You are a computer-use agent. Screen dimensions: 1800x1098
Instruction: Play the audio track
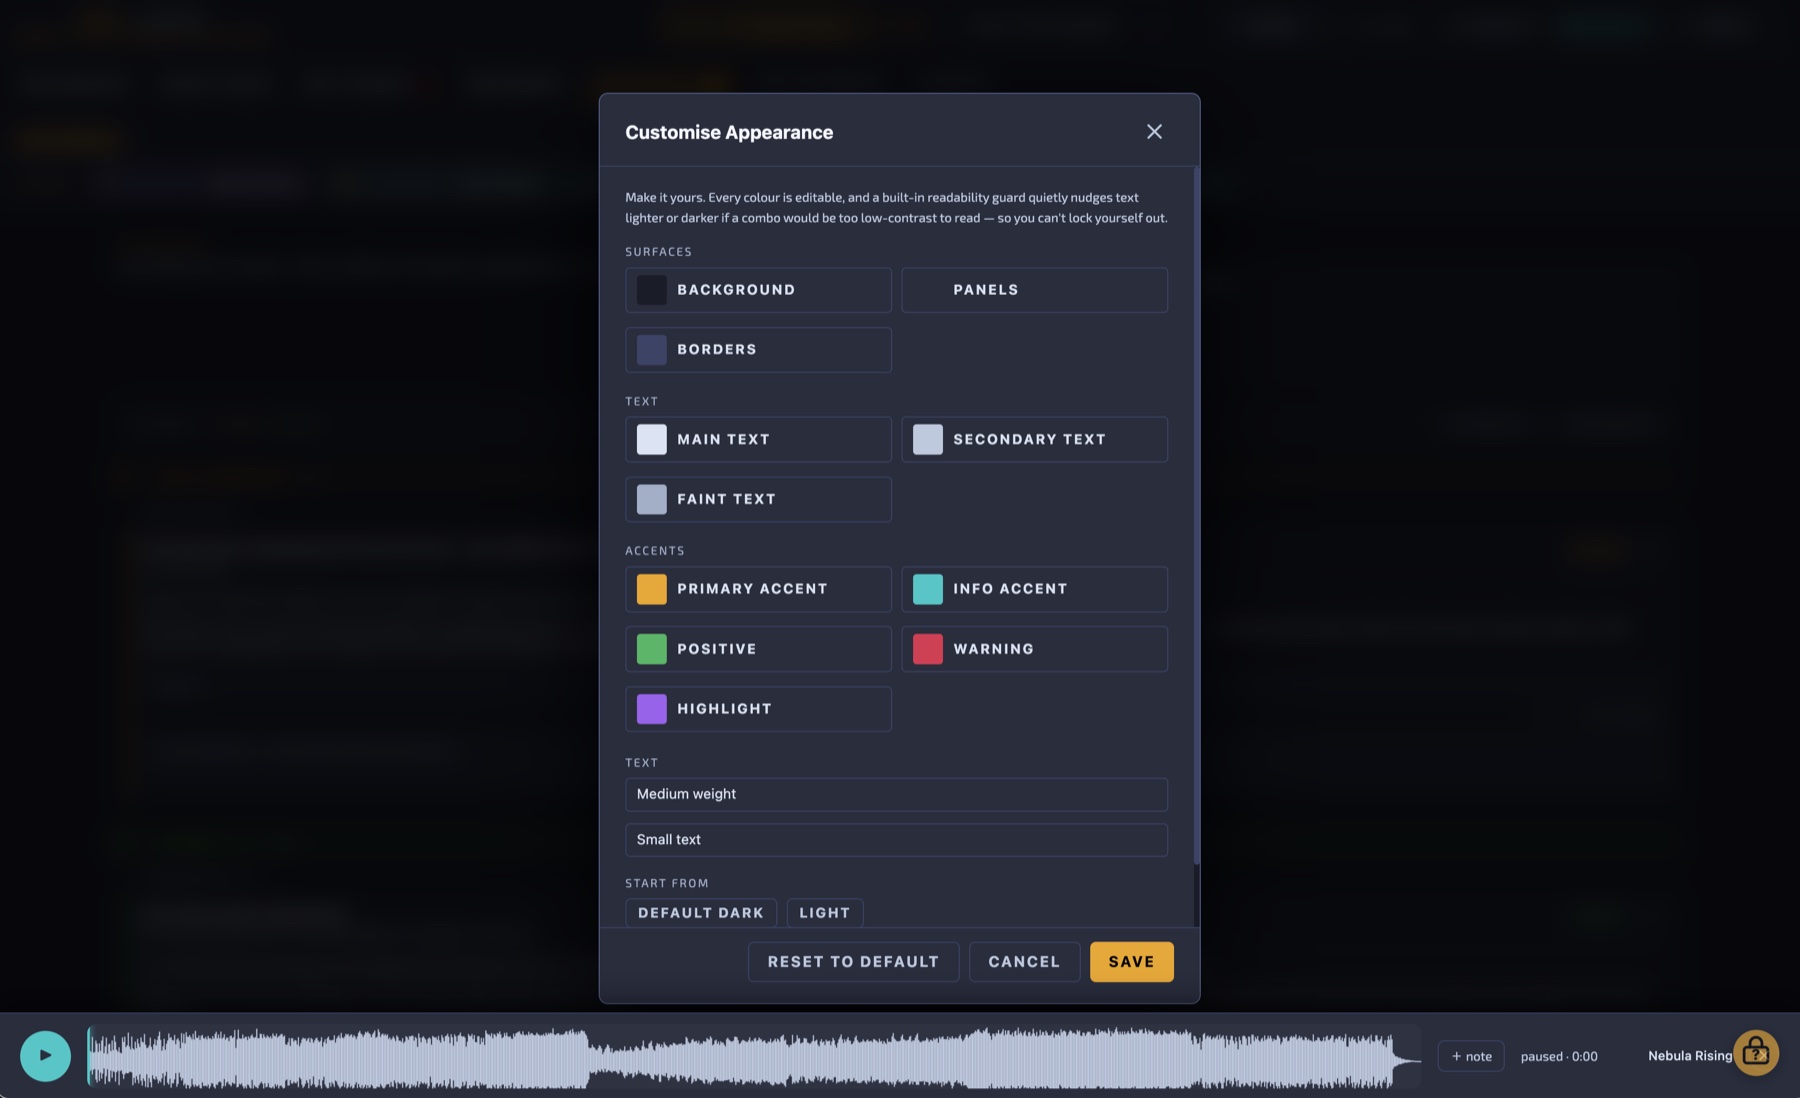45,1056
